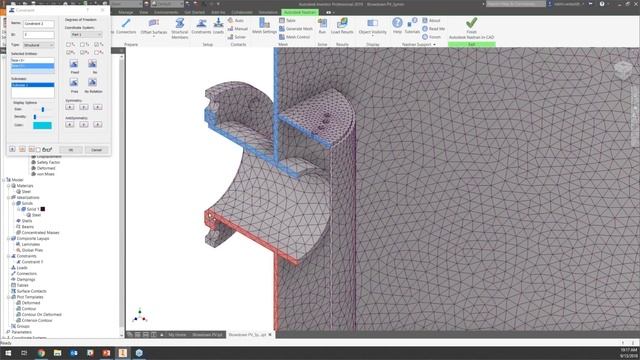Viewport: 640px width, 360px height.
Task: Choose Solver contacts option
Action: (237, 37)
